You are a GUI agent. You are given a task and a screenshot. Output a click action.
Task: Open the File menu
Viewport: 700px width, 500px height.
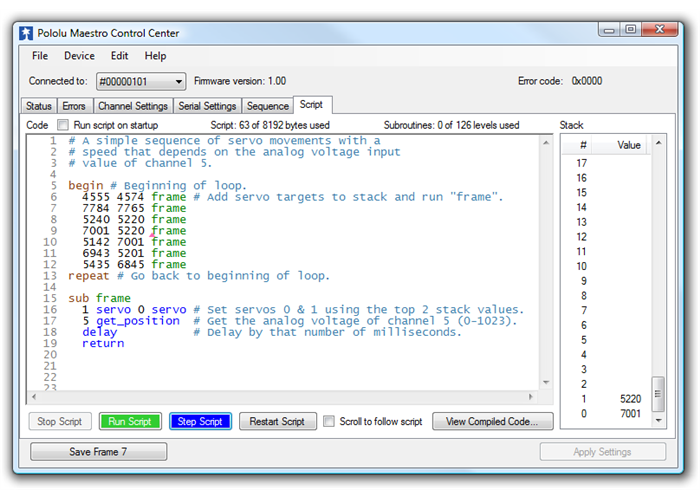click(x=40, y=56)
